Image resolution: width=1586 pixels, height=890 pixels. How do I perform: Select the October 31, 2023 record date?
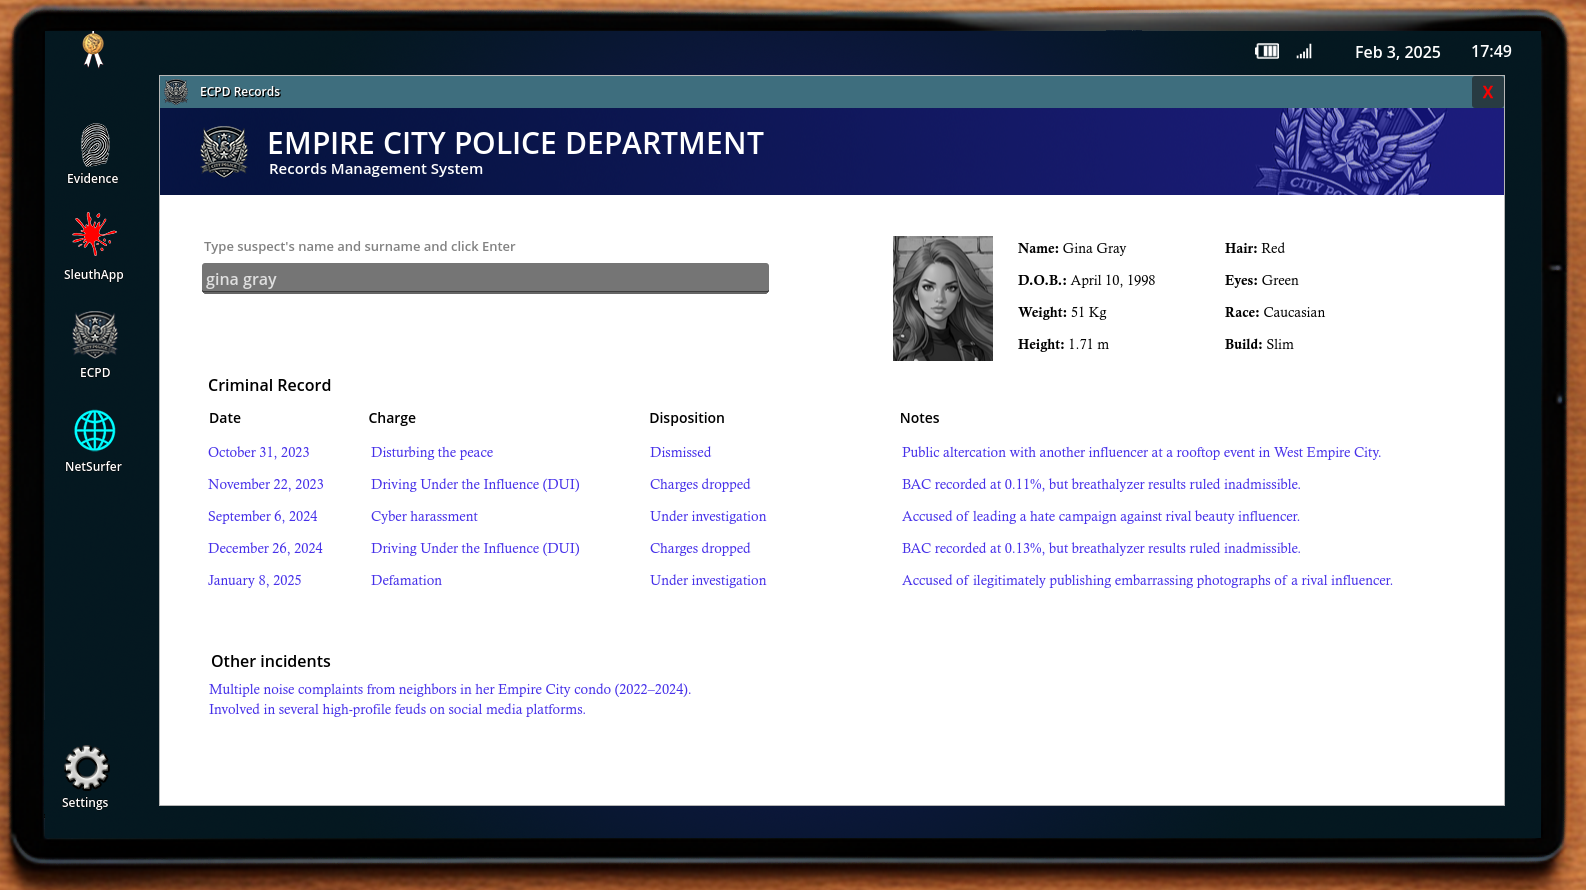[259, 452]
